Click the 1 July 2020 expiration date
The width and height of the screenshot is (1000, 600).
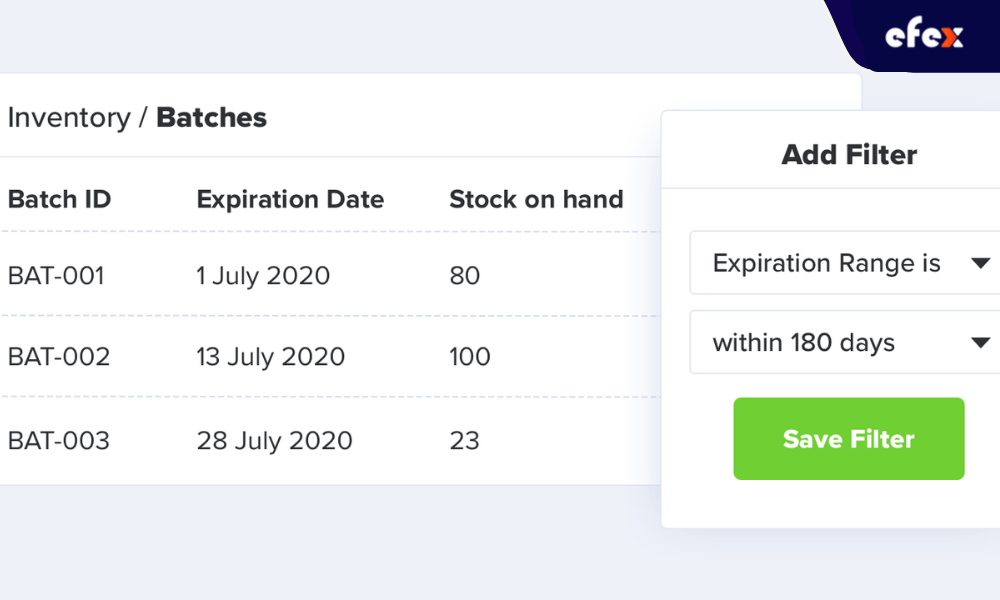coord(263,276)
